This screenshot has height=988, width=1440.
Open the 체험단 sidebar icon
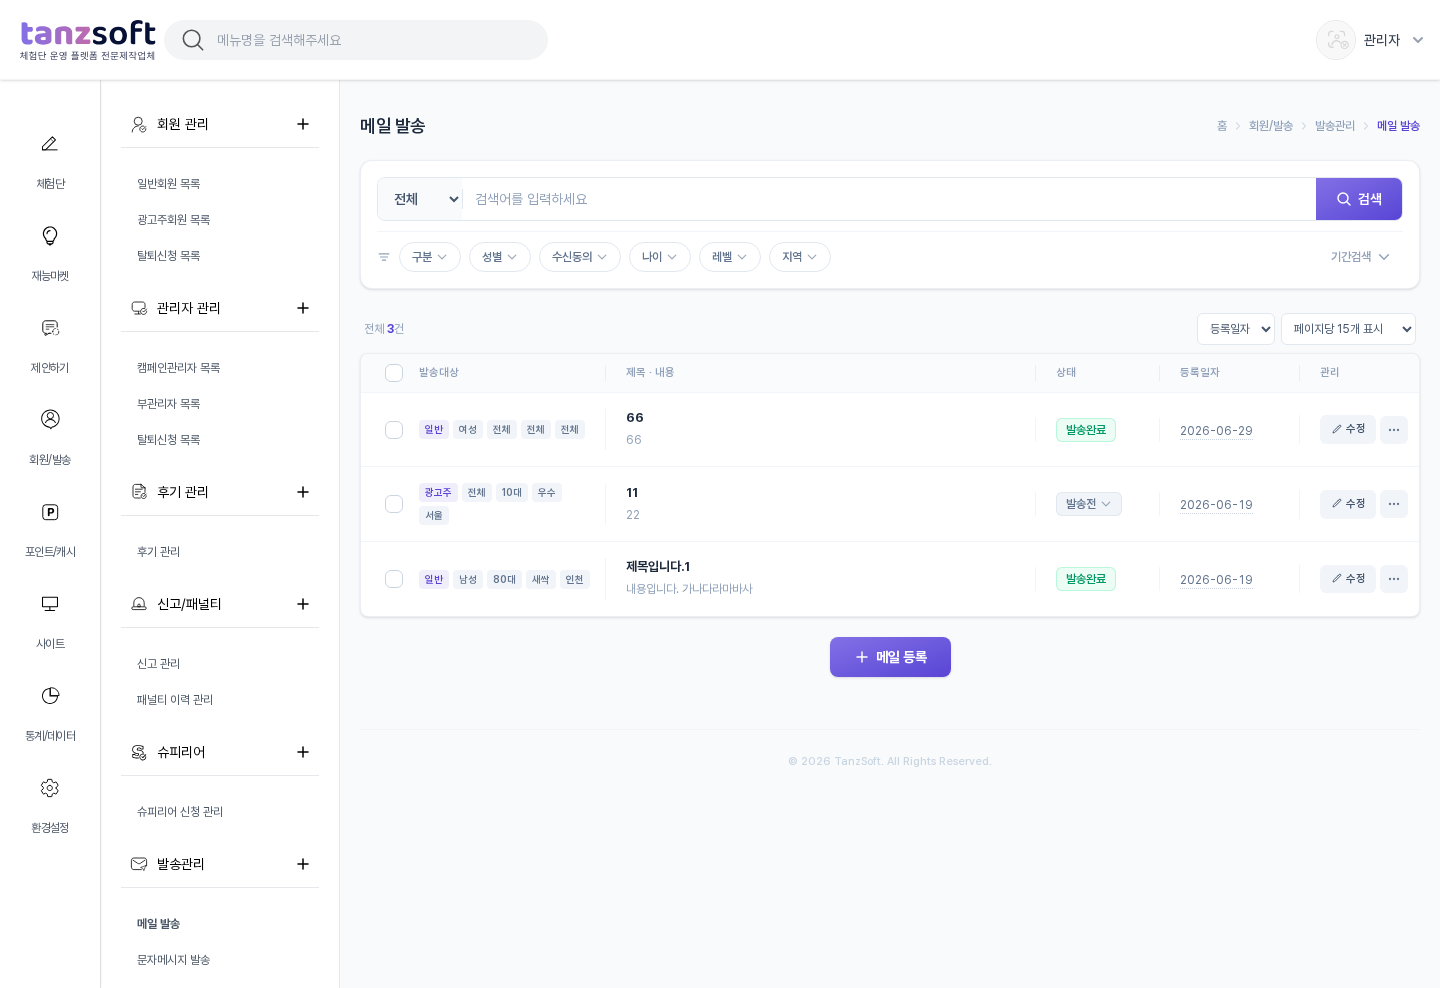click(x=50, y=144)
